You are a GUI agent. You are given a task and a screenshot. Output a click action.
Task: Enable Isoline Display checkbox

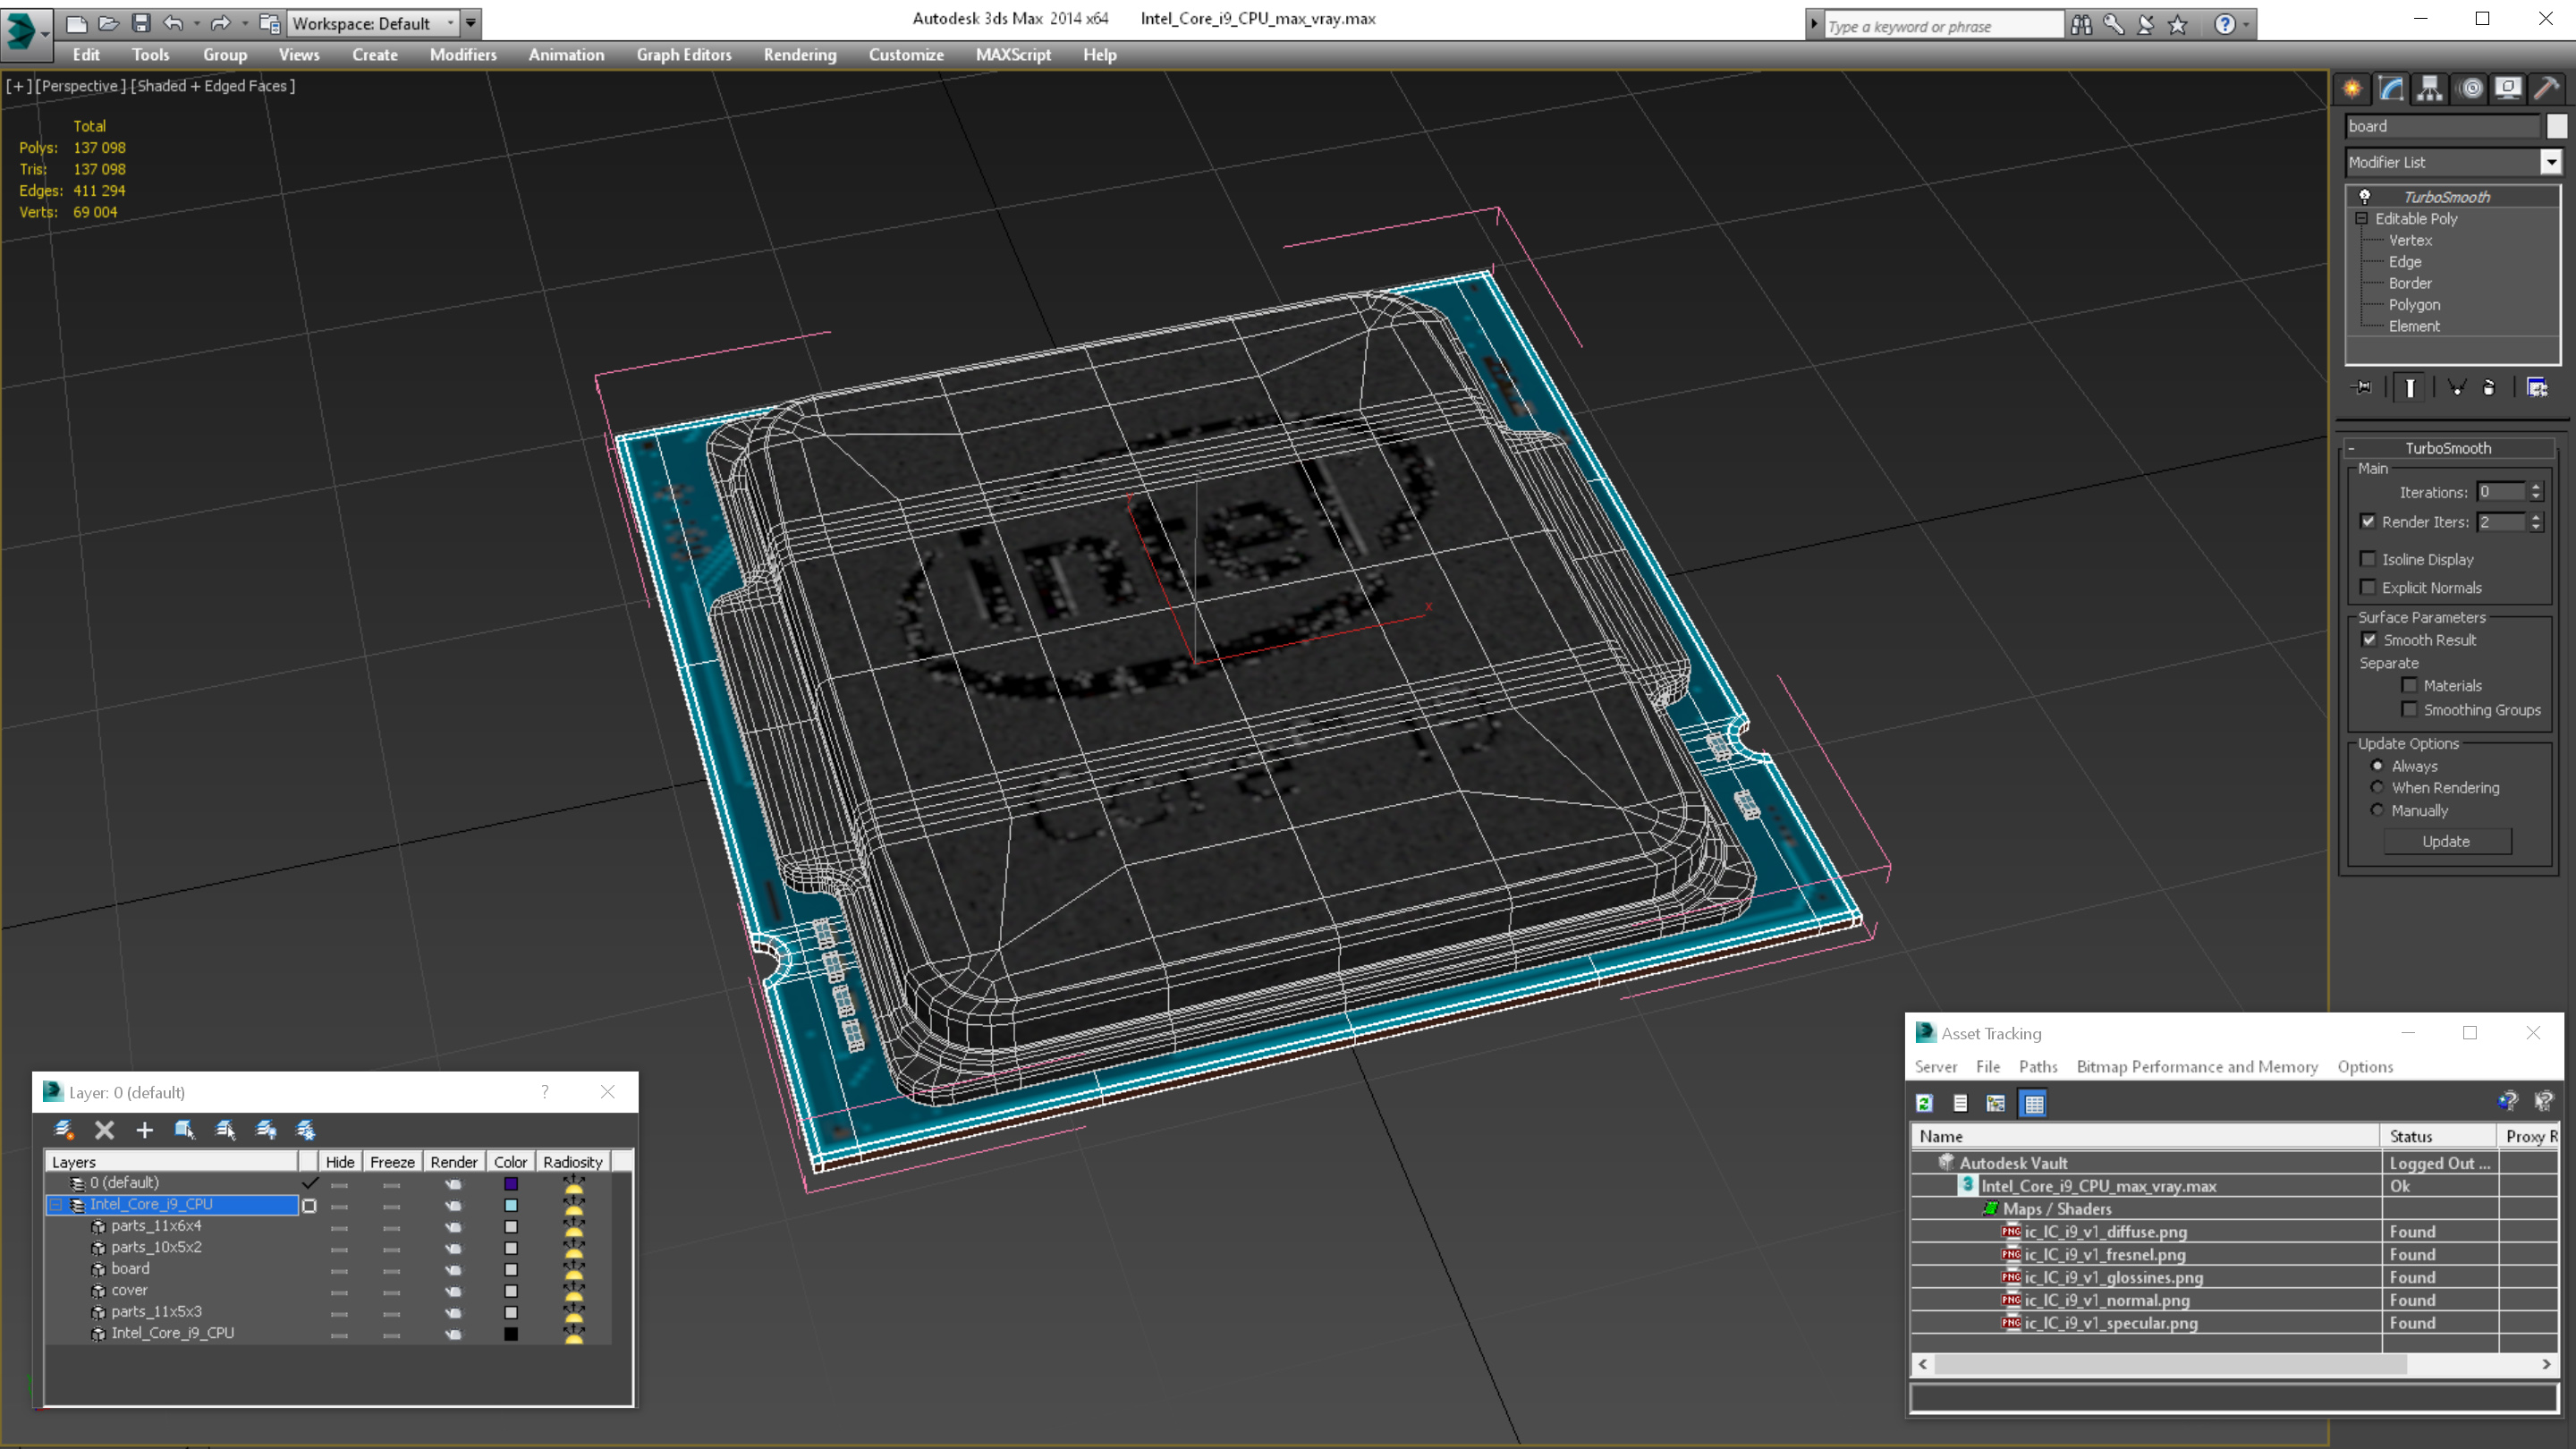click(x=2368, y=559)
